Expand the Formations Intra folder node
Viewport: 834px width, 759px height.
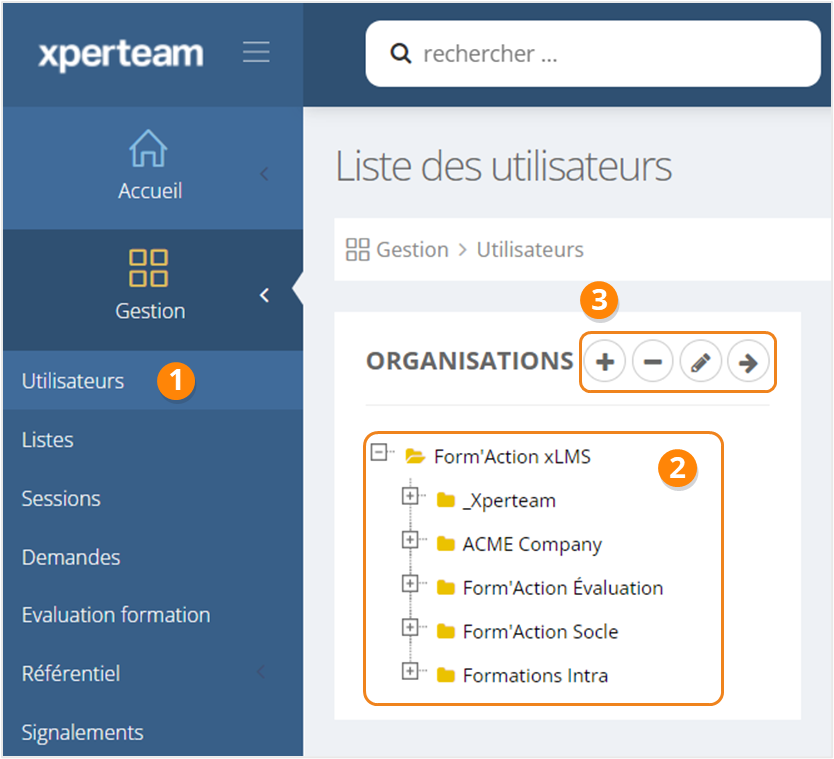(x=409, y=671)
